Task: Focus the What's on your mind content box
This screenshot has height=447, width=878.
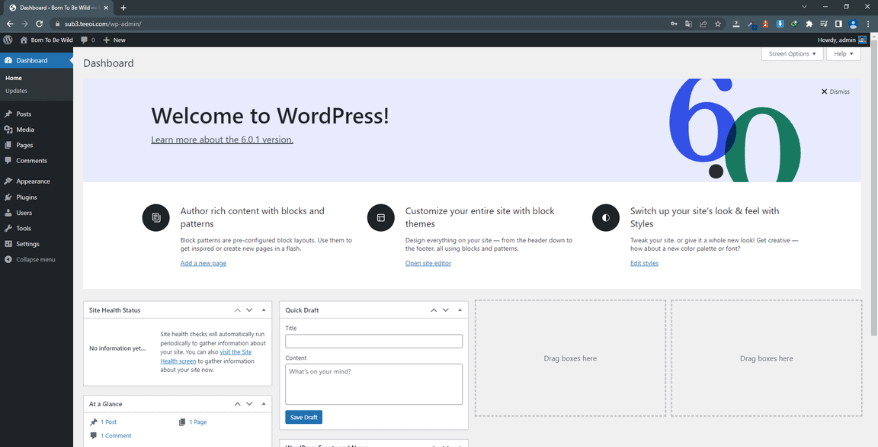Action: pyautogui.click(x=374, y=384)
